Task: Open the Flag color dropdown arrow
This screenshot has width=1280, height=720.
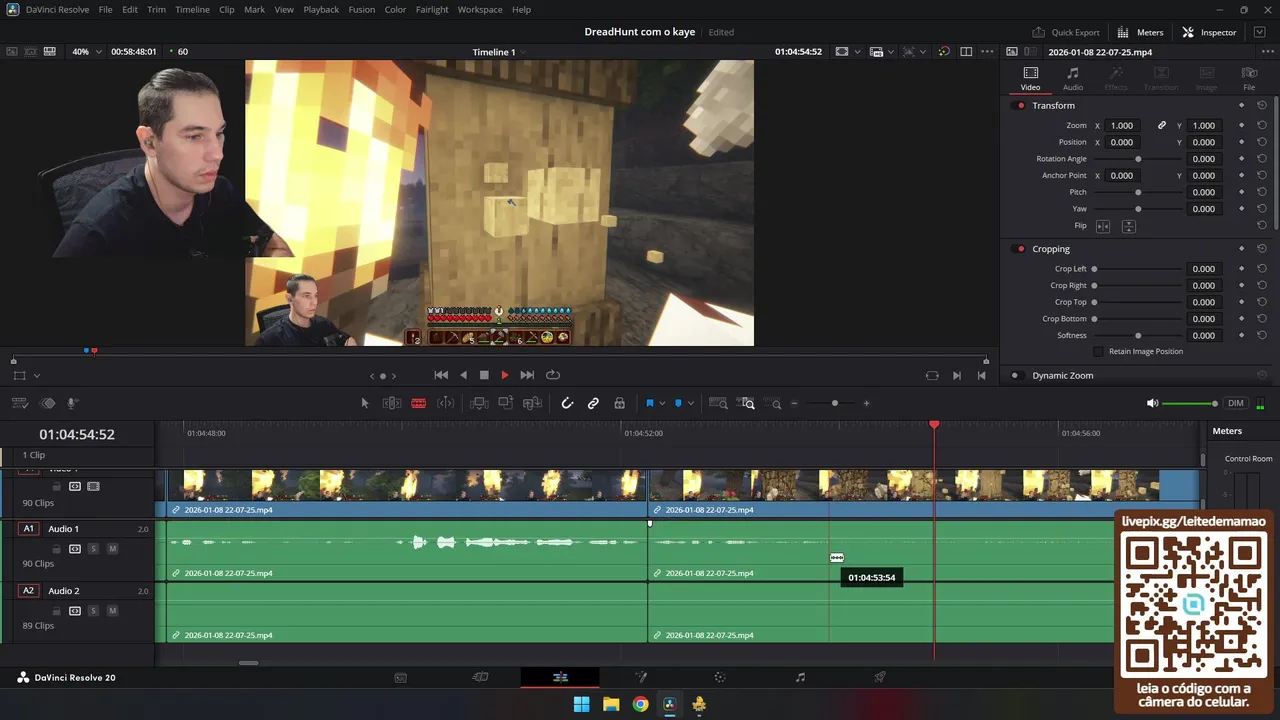Action: pos(662,404)
